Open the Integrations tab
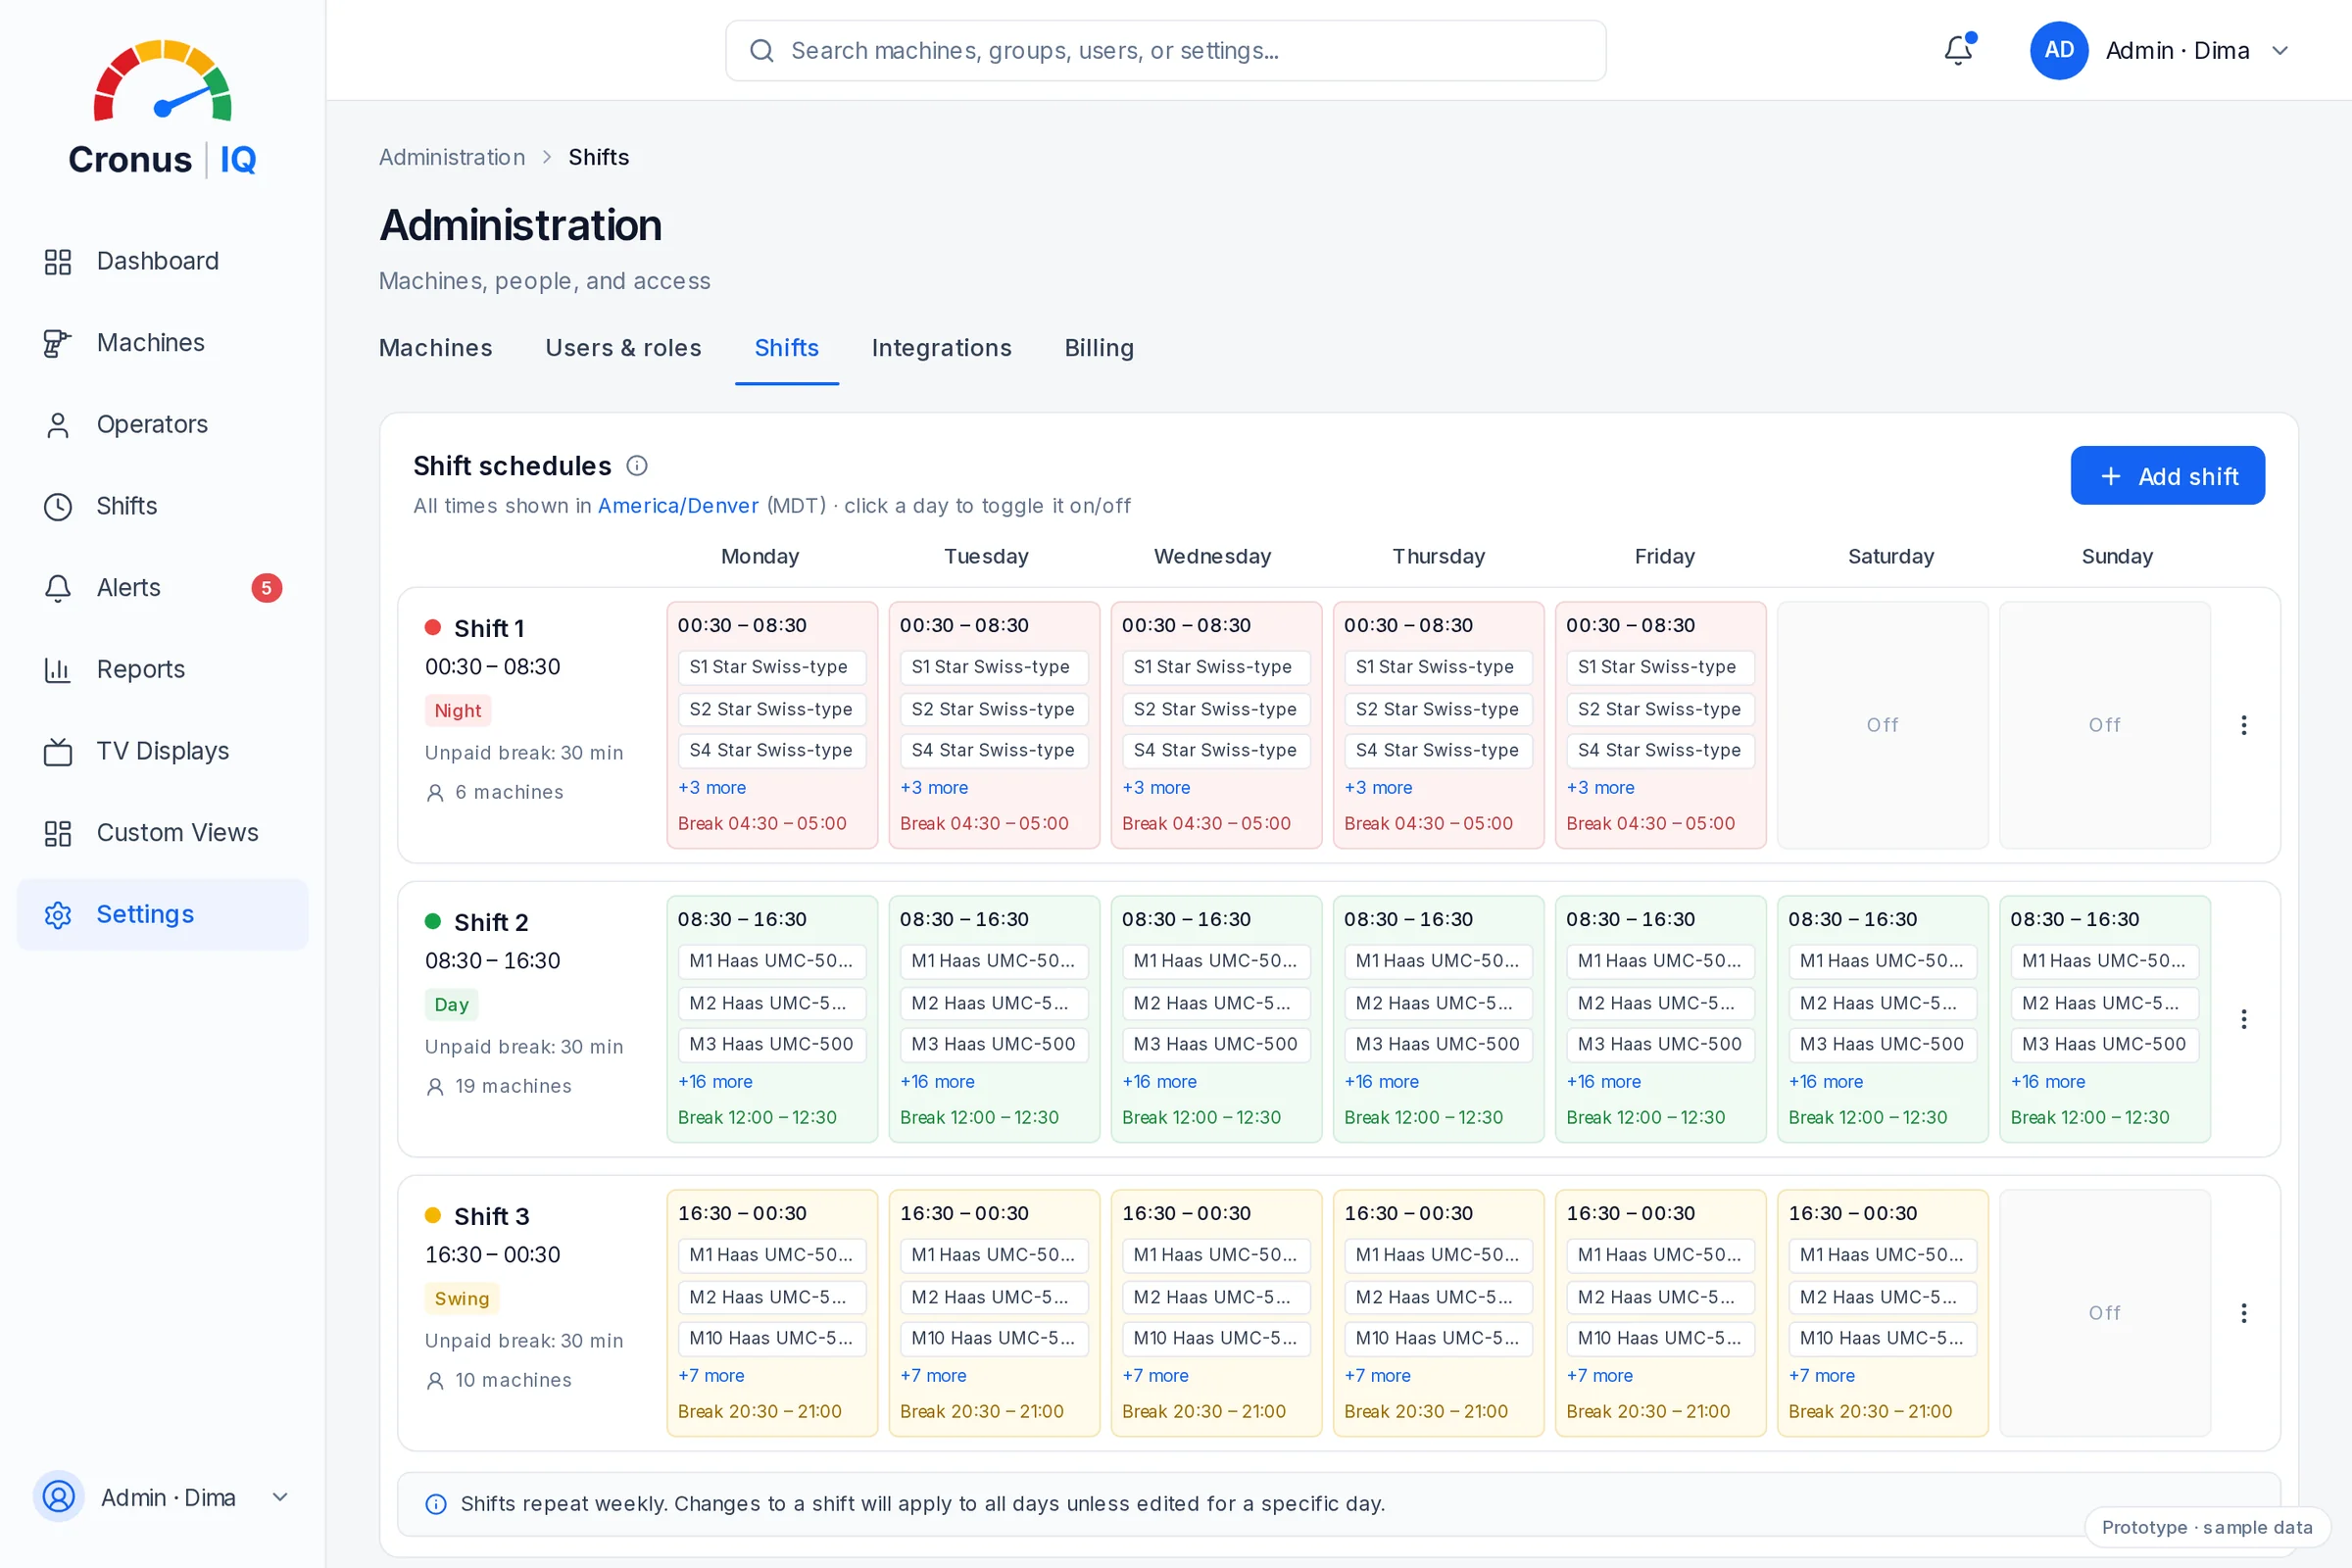Image resolution: width=2352 pixels, height=1568 pixels. pos(941,348)
